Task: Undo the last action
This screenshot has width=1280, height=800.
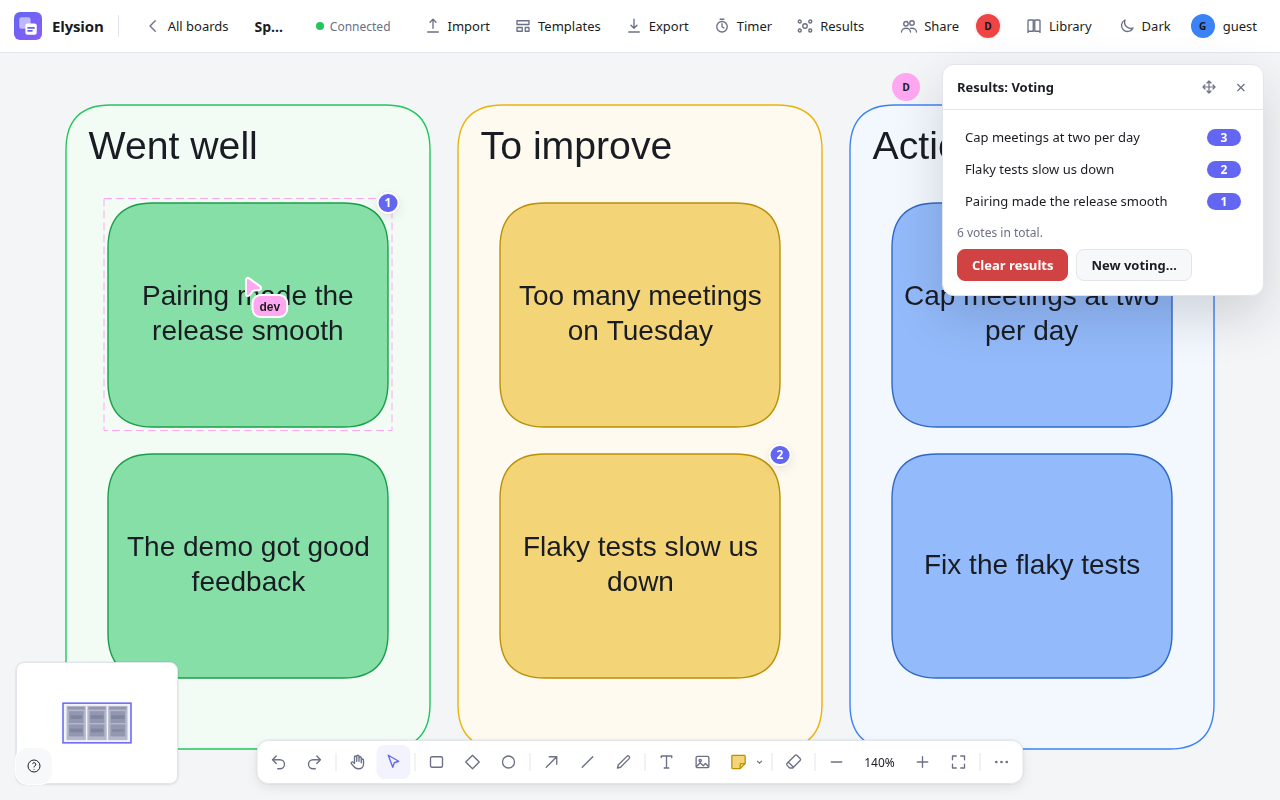Action: click(x=278, y=762)
